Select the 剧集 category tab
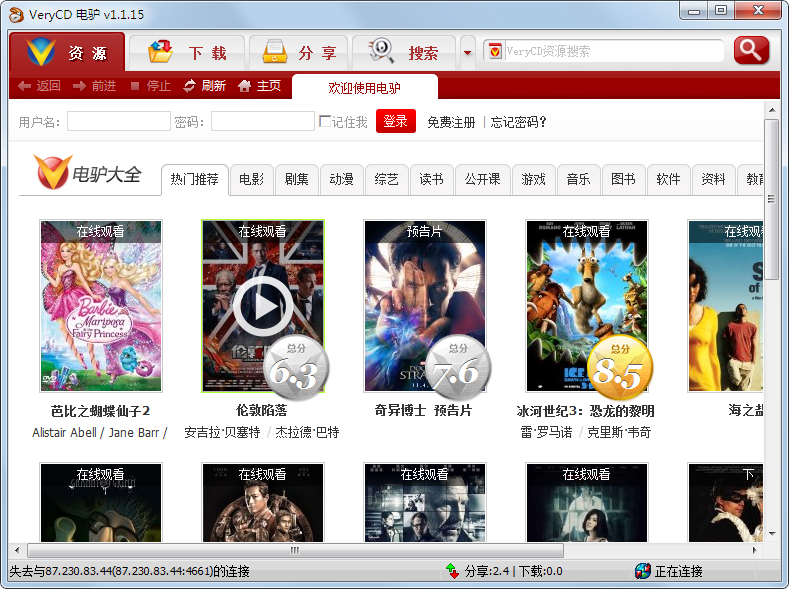This screenshot has height=589, width=789. tap(296, 180)
